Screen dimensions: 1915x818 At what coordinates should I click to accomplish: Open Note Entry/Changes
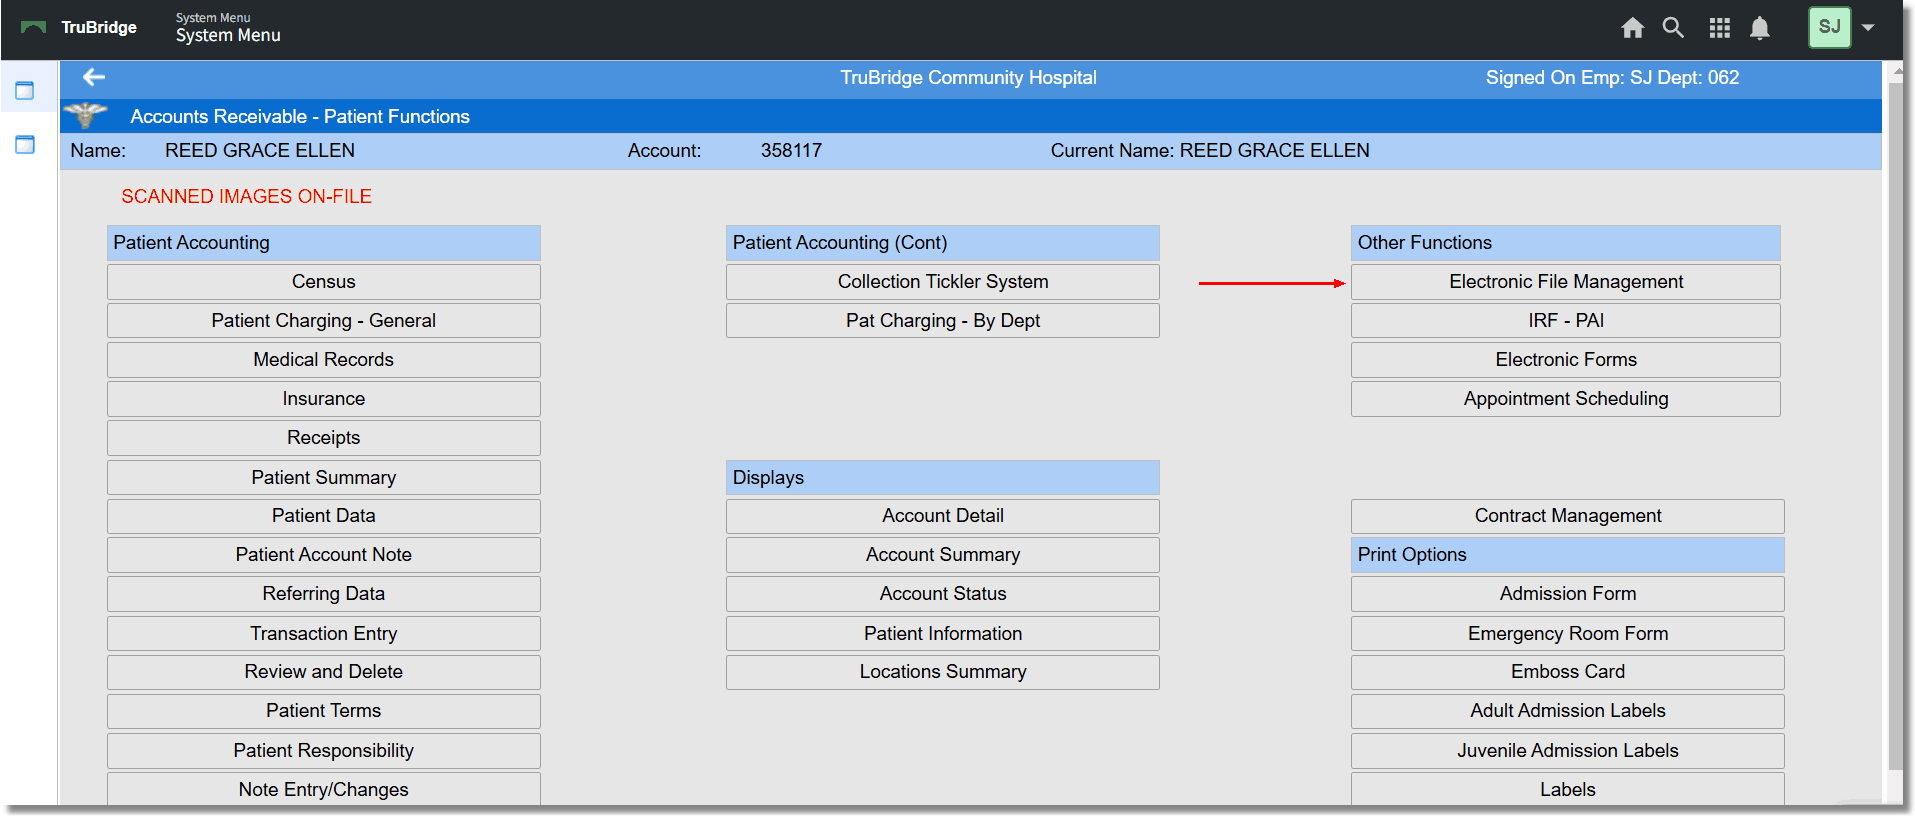coord(324,789)
